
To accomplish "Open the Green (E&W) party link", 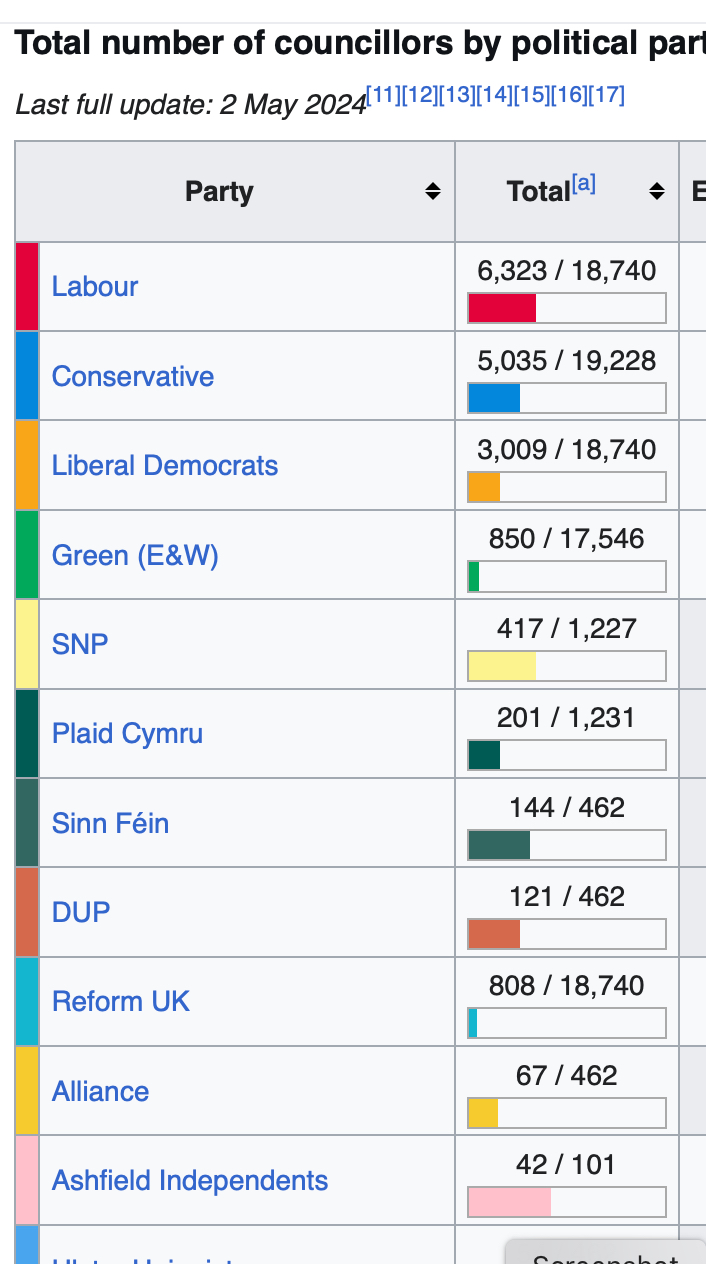I will pos(135,555).
